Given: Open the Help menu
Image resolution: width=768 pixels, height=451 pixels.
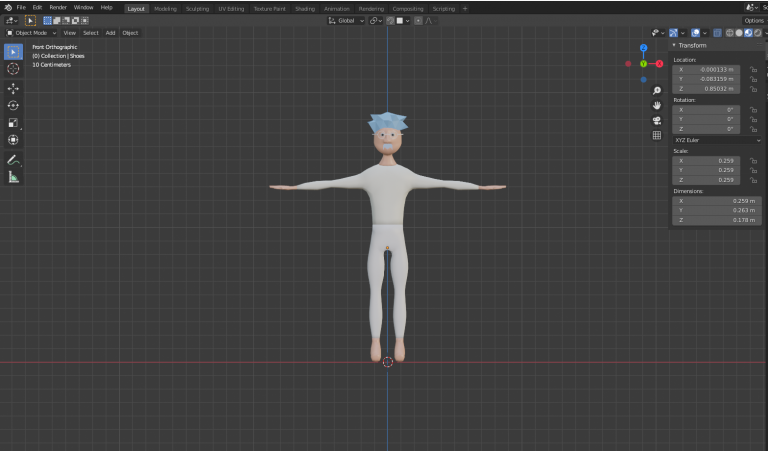Looking at the screenshot, I should click(106, 7).
